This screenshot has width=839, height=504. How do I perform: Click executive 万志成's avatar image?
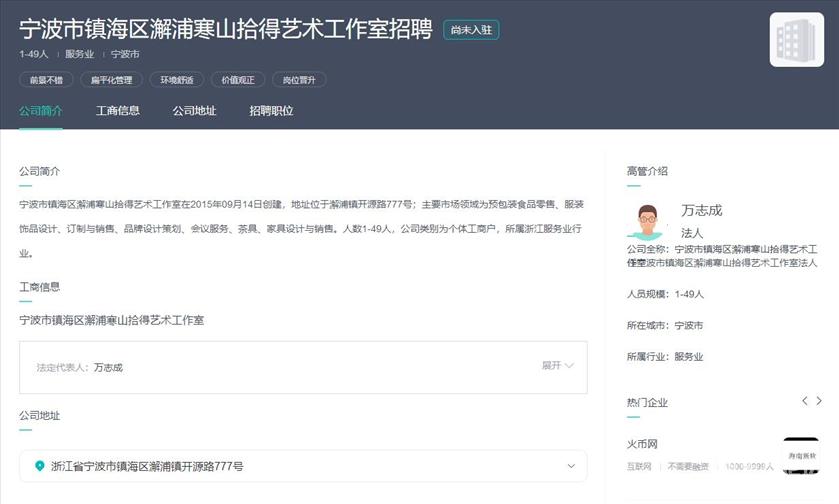click(647, 220)
